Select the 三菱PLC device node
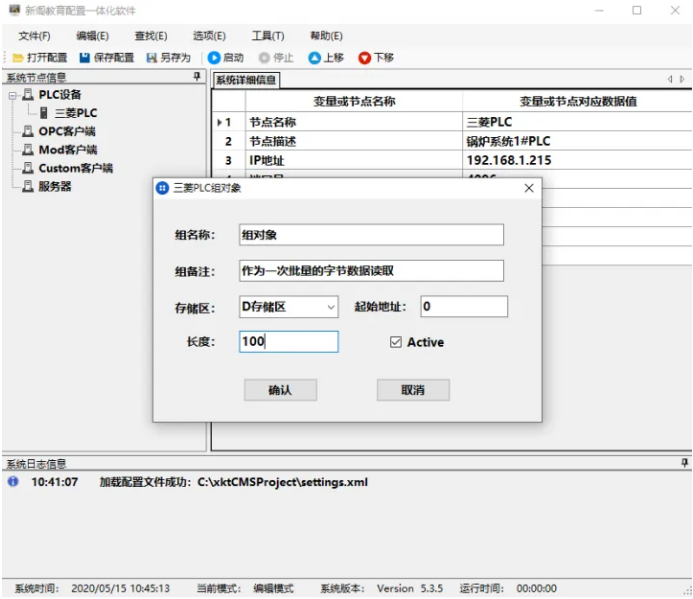 pyautogui.click(x=76, y=113)
